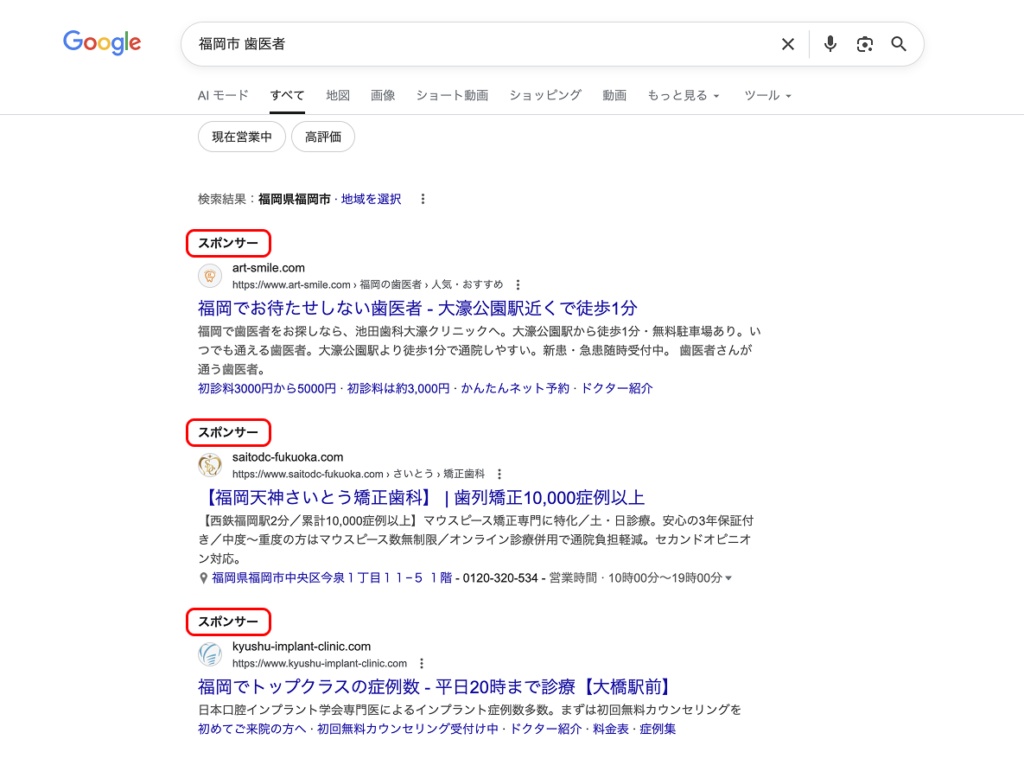Click the phone number 0120-320-534
This screenshot has width=1024, height=765.
coord(500,578)
